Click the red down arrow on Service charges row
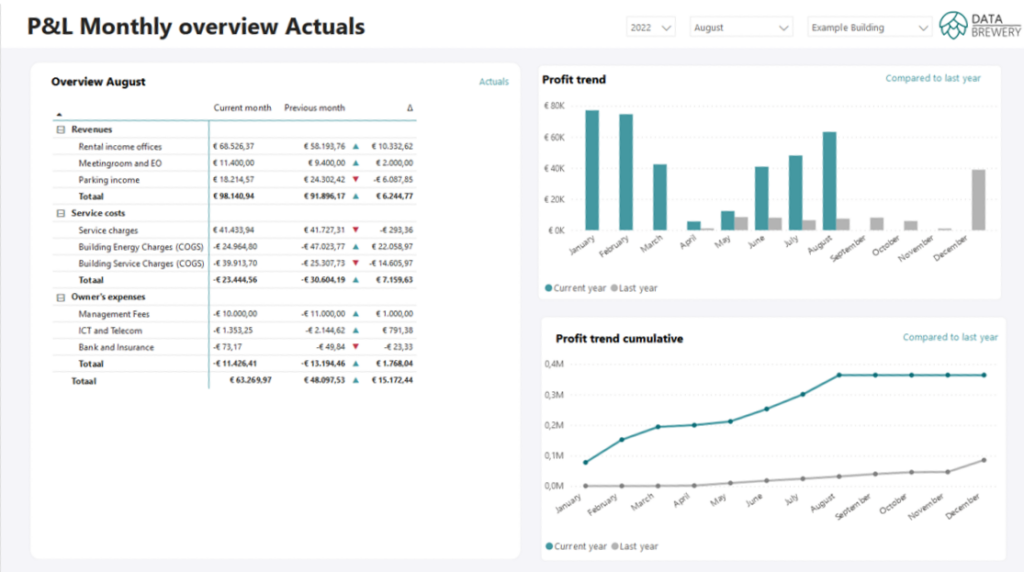The image size is (1024, 572). tap(355, 230)
